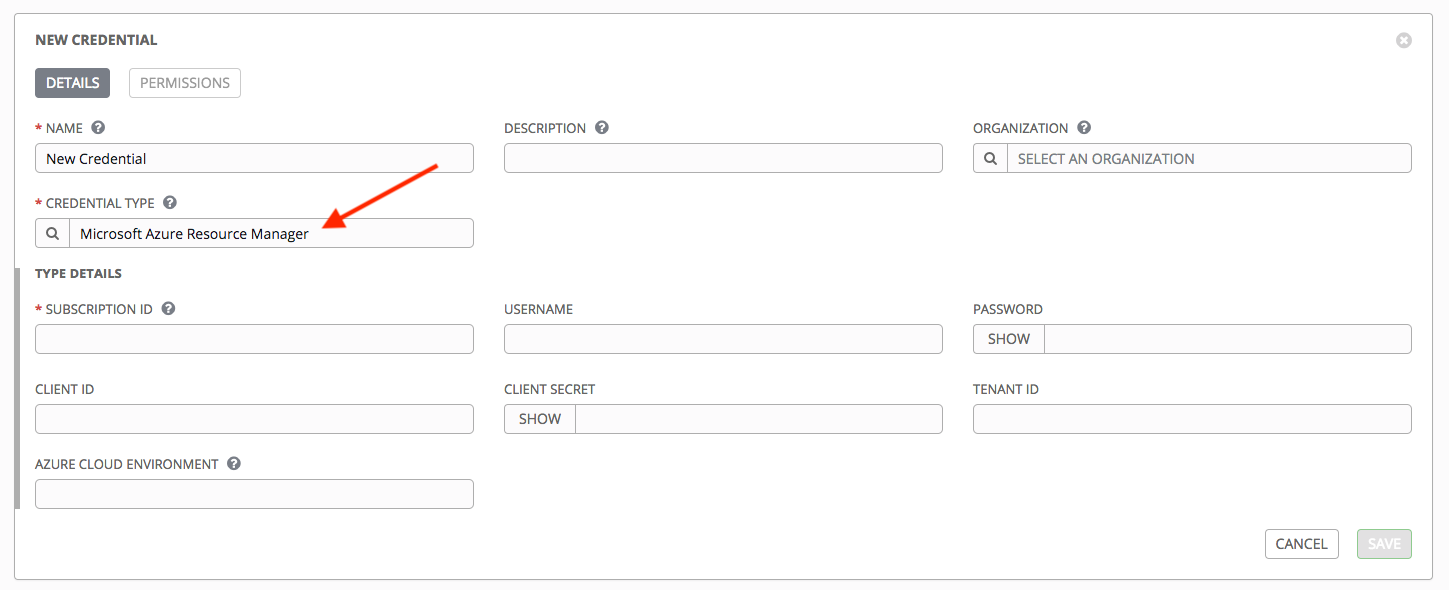Open help tooltip for Credential Type

click(x=170, y=202)
